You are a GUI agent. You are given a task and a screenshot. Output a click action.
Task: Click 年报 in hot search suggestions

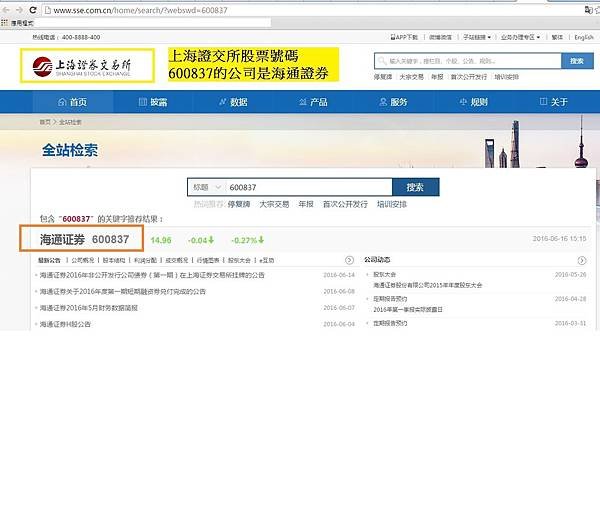306,204
